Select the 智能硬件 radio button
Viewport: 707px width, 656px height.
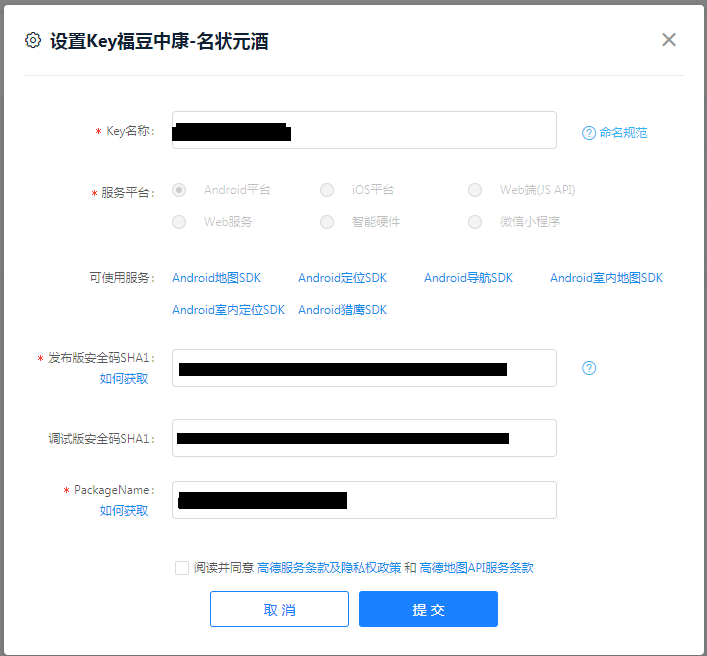(327, 222)
